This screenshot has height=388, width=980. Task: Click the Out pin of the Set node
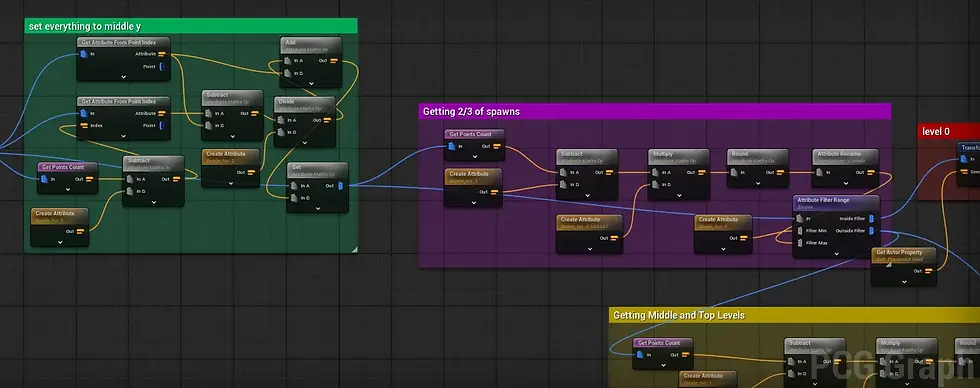340,186
